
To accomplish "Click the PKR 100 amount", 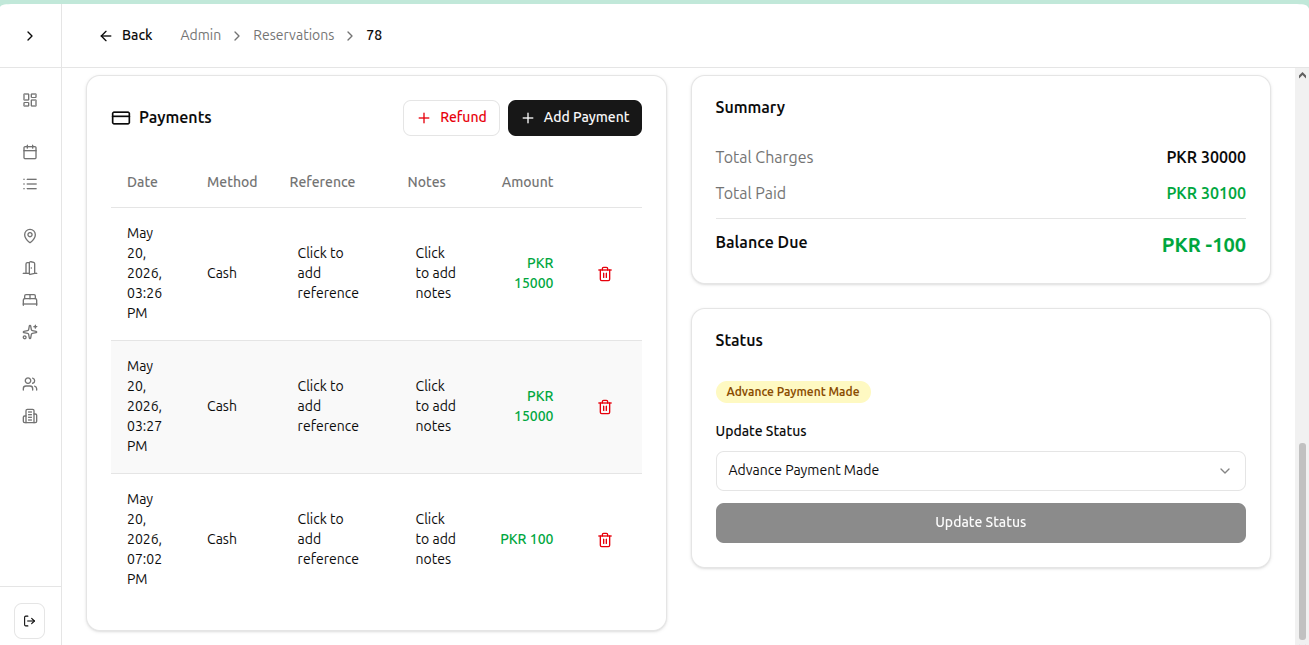I will 527,539.
